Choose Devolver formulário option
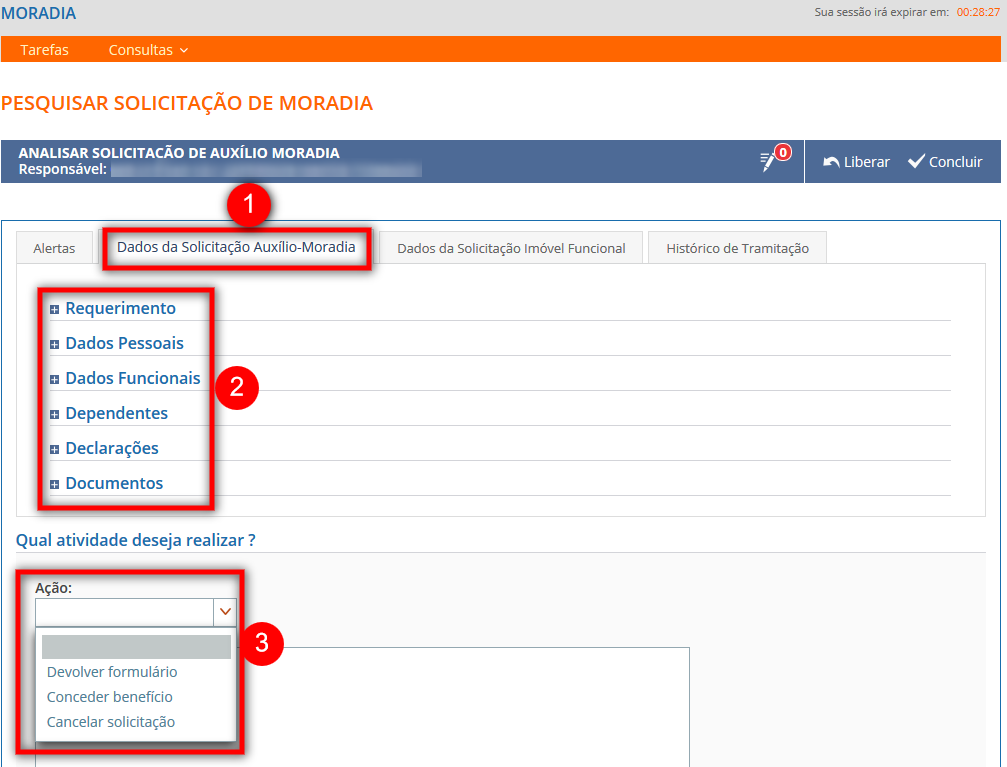1007x767 pixels. 112,672
